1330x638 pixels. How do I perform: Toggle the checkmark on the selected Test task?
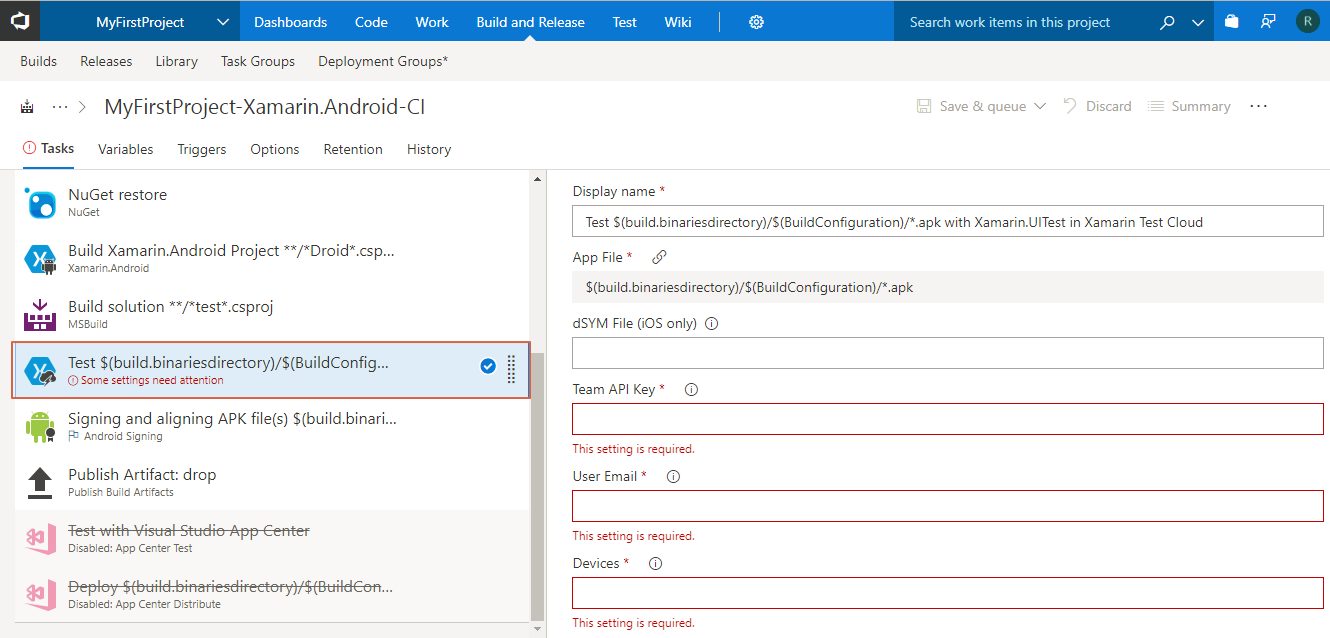[x=488, y=366]
